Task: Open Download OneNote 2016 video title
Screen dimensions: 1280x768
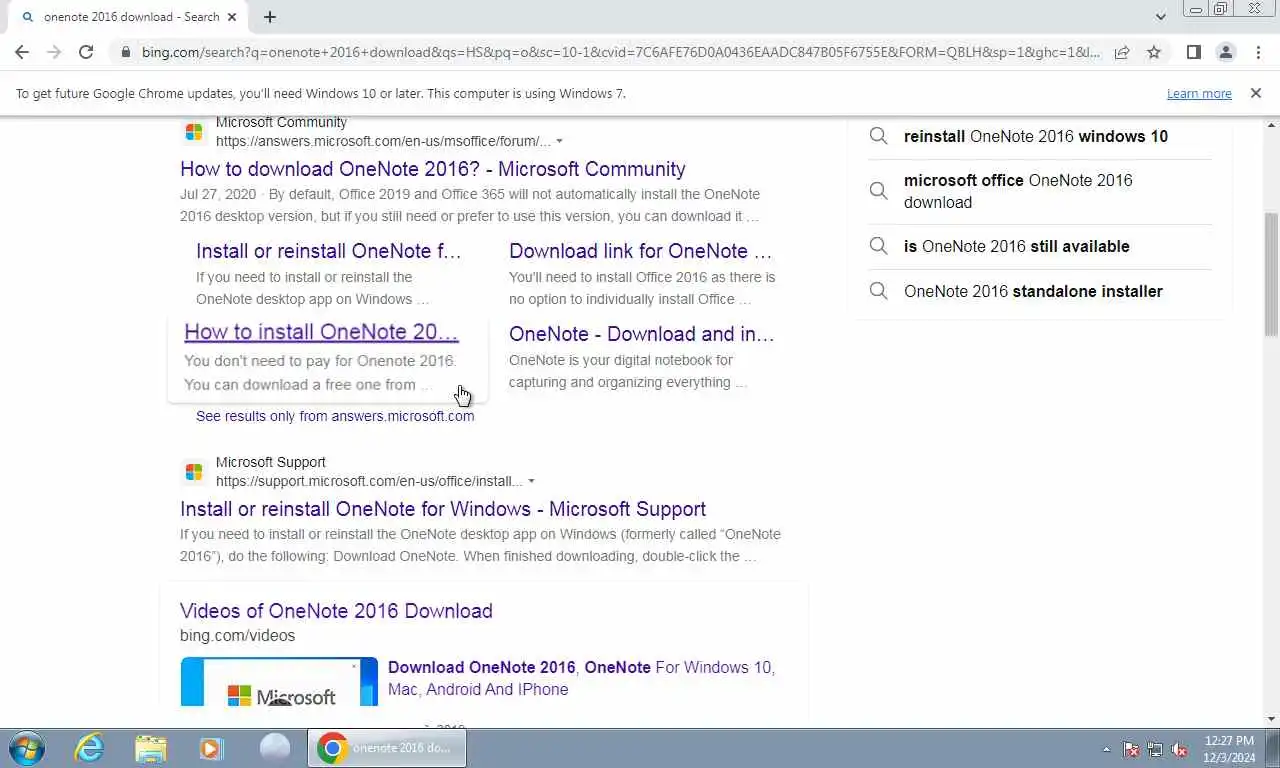Action: point(582,678)
